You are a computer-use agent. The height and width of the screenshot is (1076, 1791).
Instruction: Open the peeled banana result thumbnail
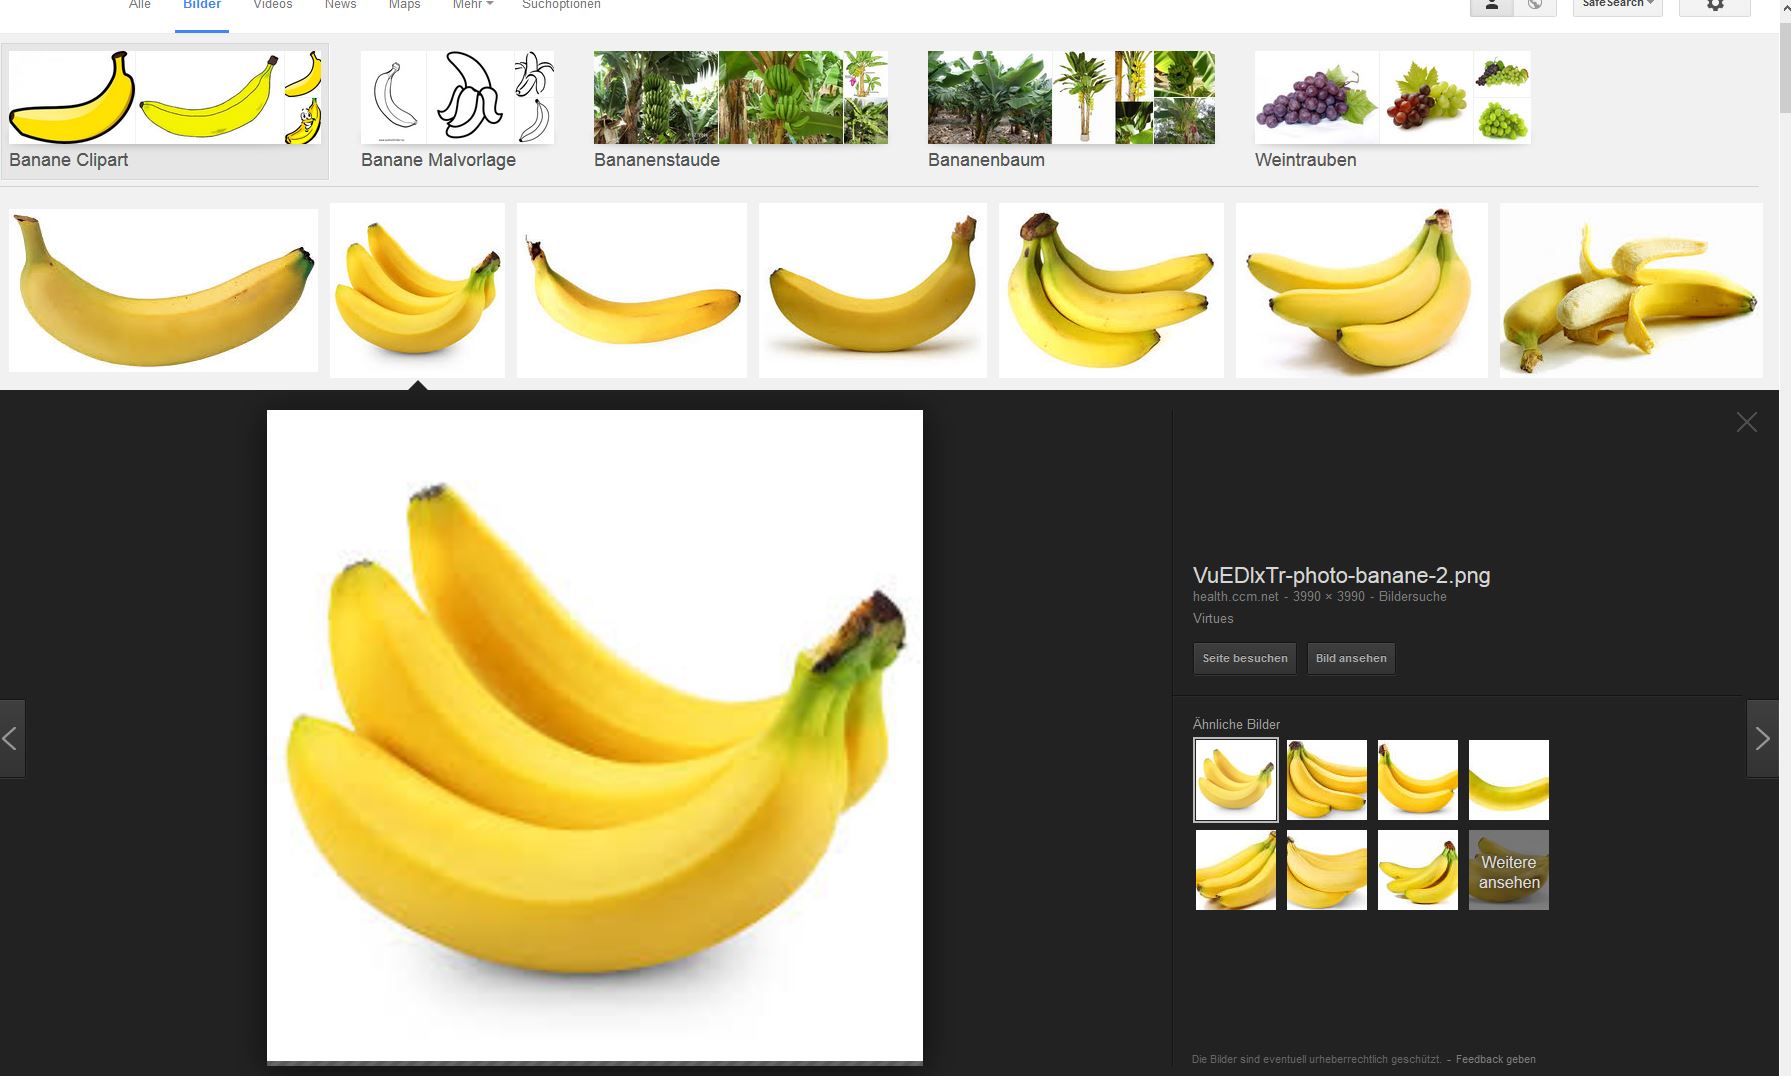(1631, 291)
